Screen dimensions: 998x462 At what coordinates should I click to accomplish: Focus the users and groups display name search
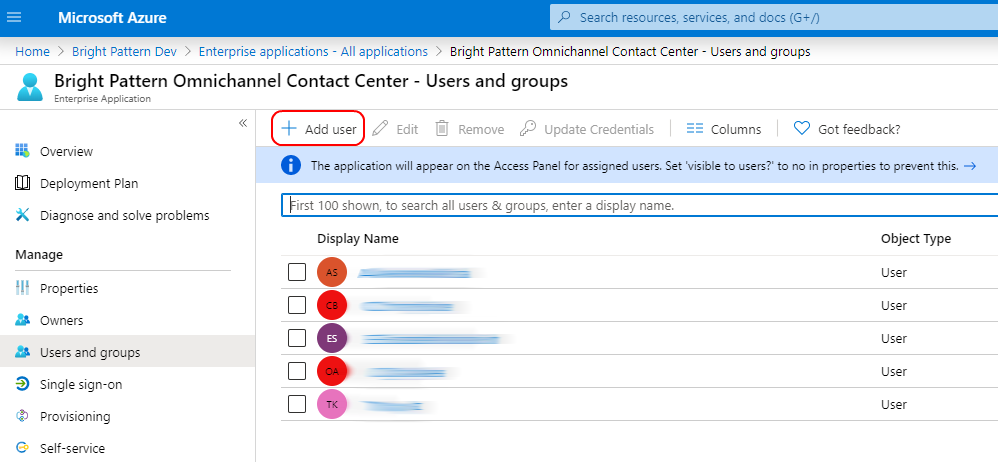pos(640,206)
